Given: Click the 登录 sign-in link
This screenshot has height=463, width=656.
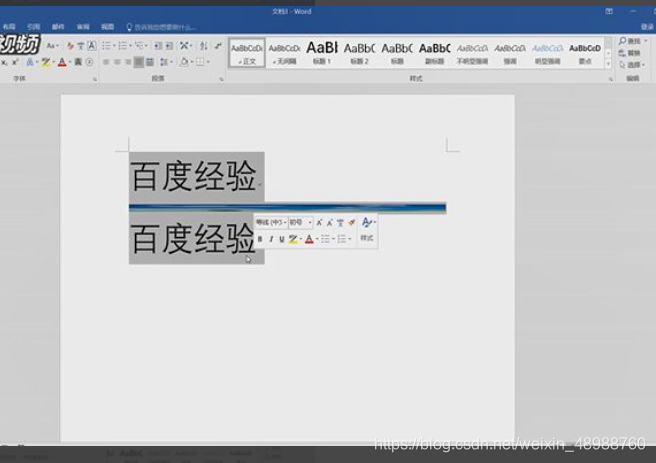Looking at the screenshot, I should (x=647, y=27).
